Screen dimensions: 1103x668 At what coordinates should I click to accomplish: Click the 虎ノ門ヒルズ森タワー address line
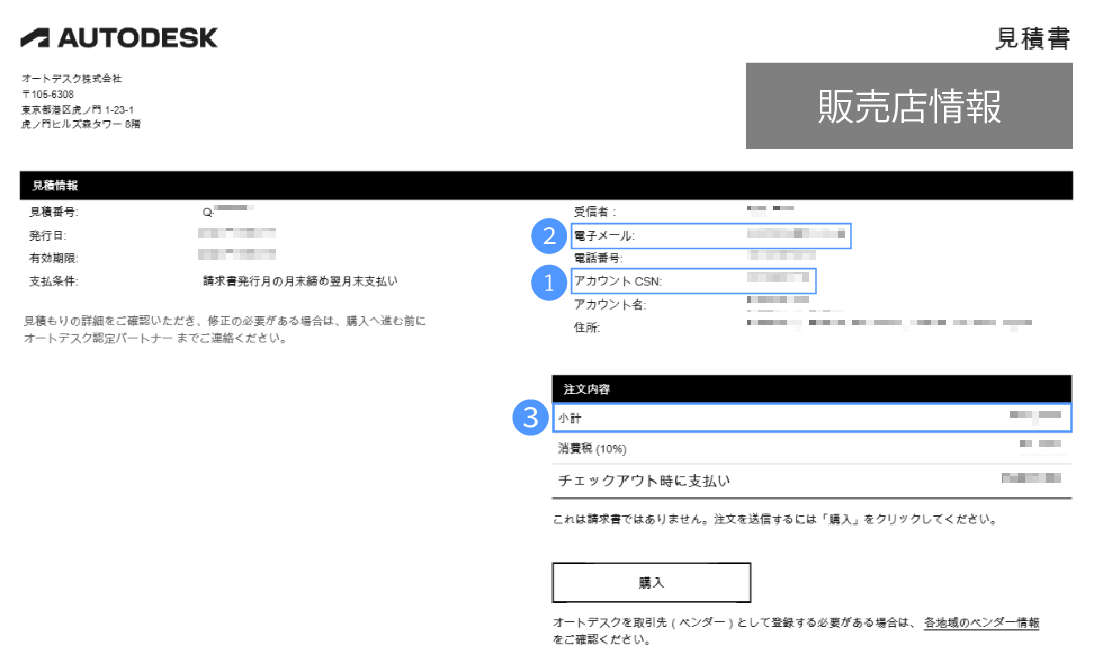pyautogui.click(x=81, y=124)
